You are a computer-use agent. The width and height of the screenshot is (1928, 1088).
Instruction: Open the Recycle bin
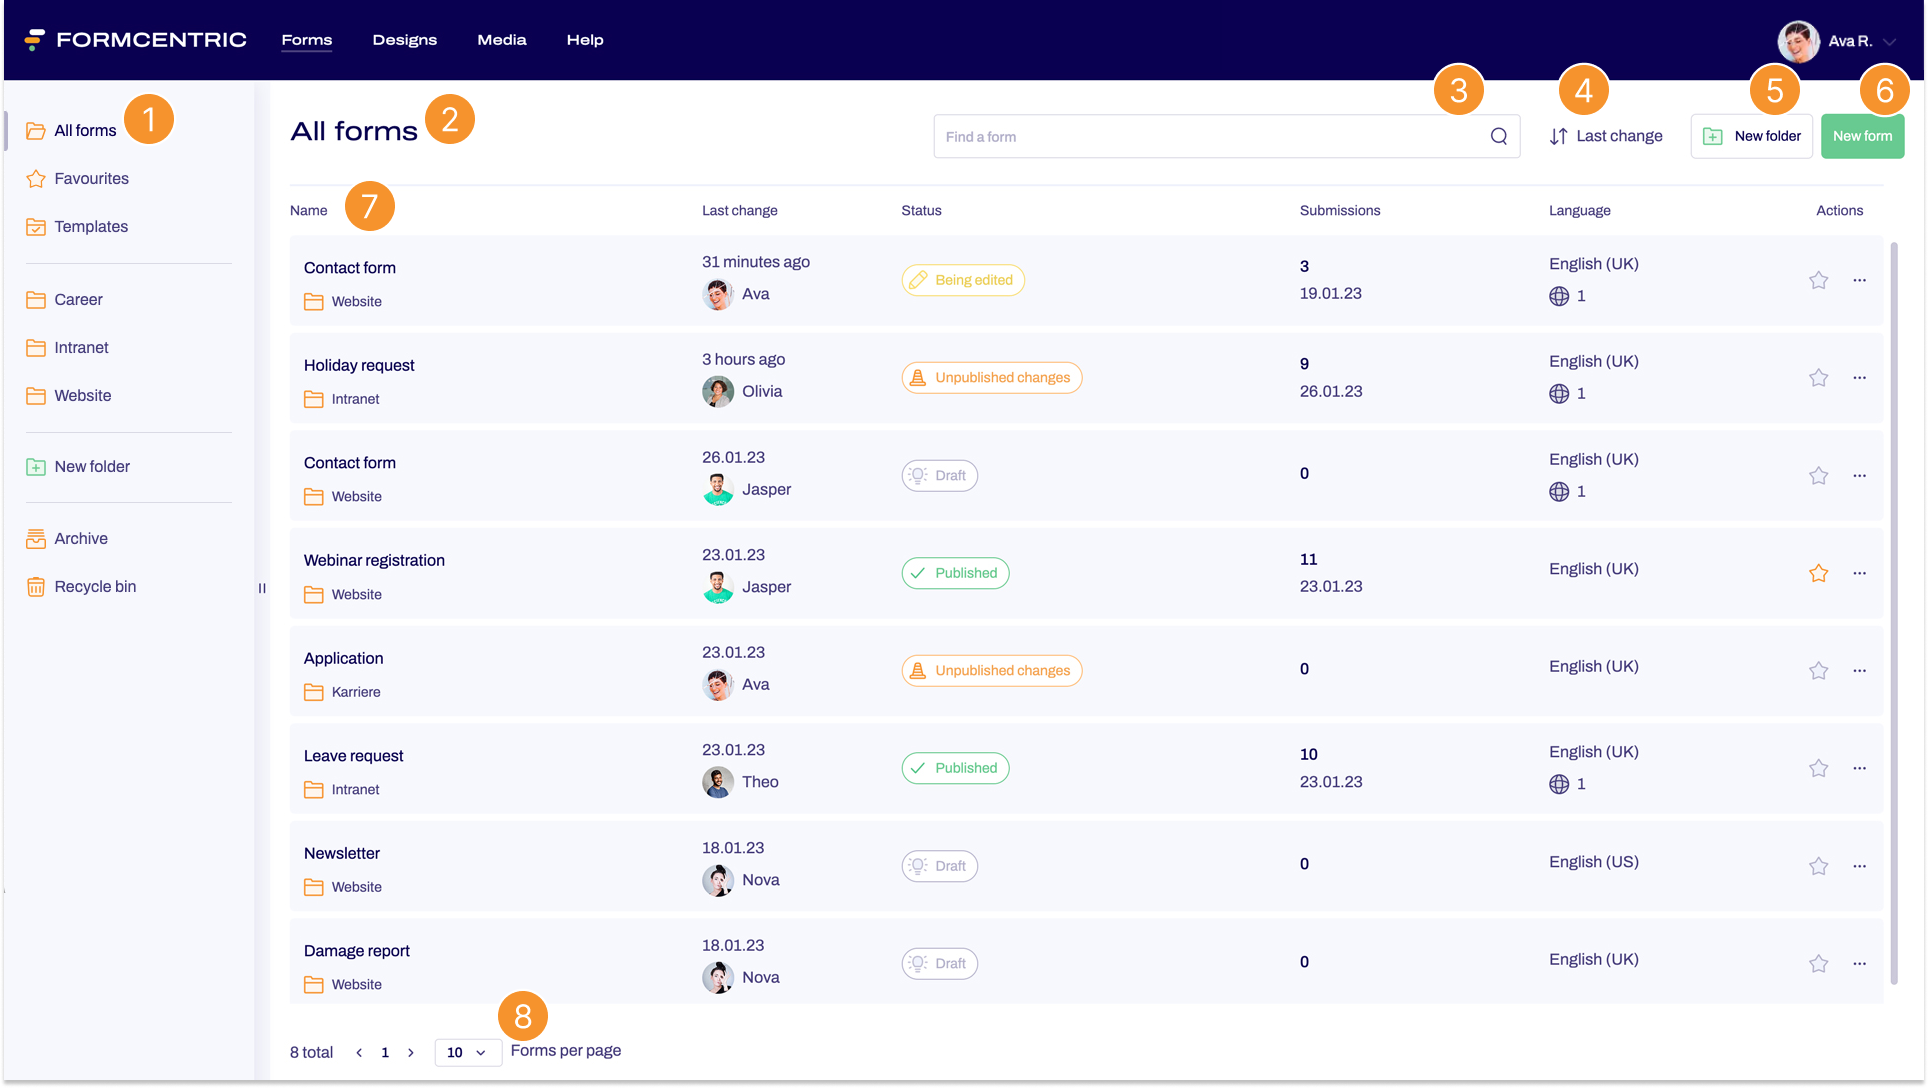81,587
